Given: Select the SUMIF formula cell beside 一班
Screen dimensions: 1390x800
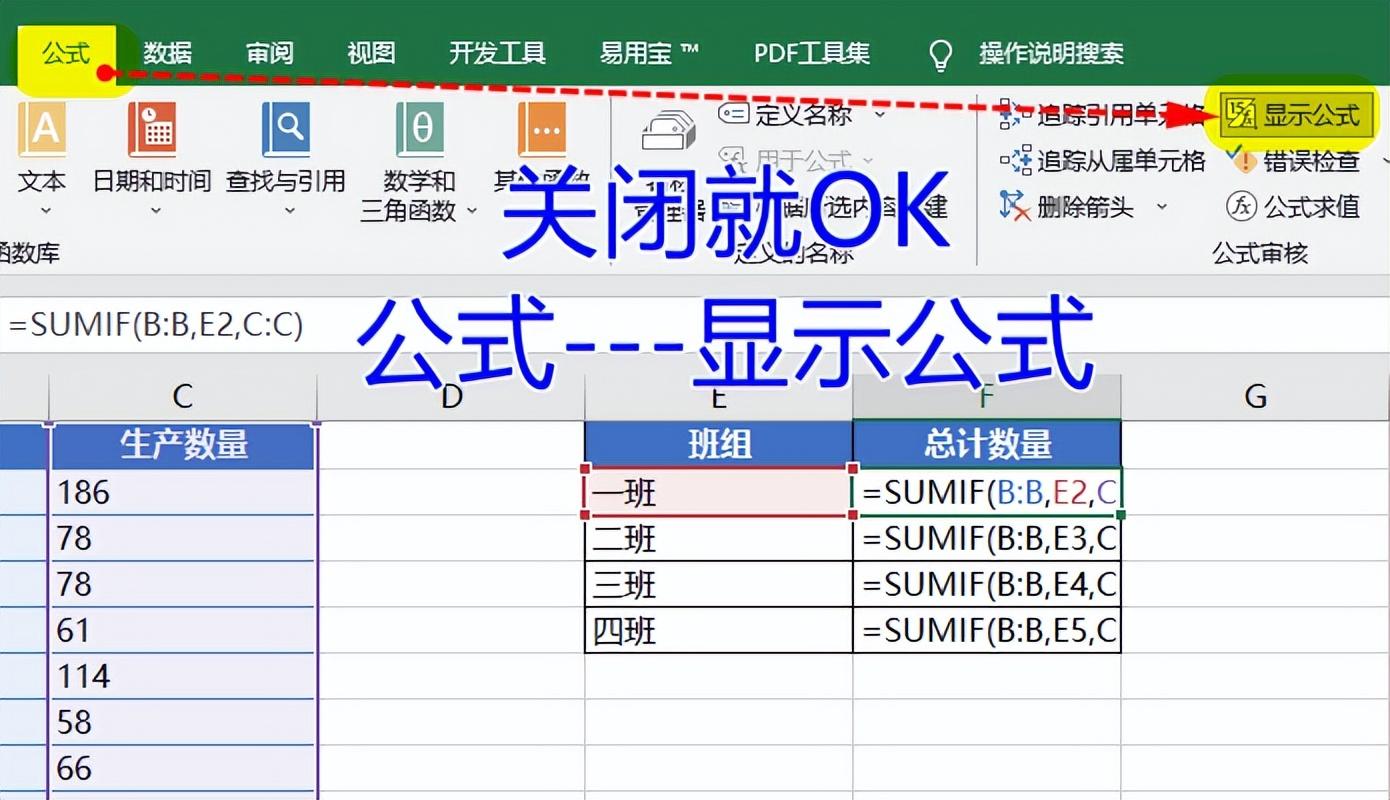Looking at the screenshot, I should click(x=987, y=492).
